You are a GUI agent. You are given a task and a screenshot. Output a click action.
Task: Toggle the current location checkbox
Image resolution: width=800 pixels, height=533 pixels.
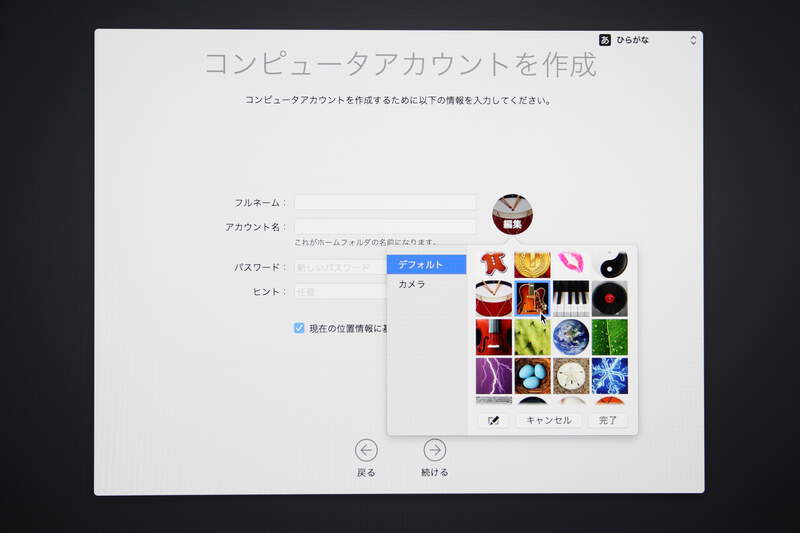pos(299,328)
